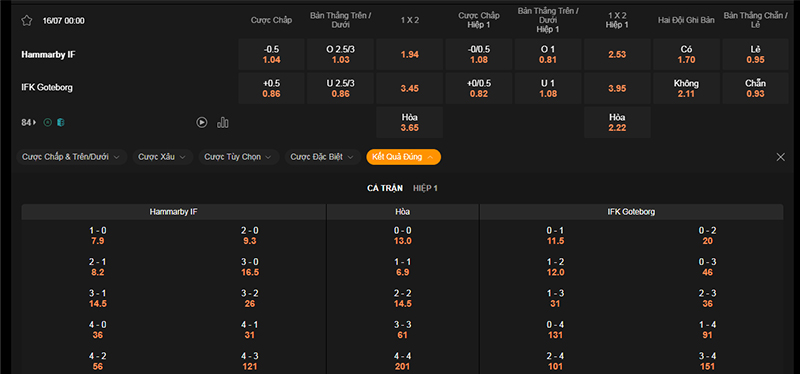Pick IFK Goteborg to win at 3.45
The height and width of the screenshot is (374, 800).
click(x=410, y=88)
